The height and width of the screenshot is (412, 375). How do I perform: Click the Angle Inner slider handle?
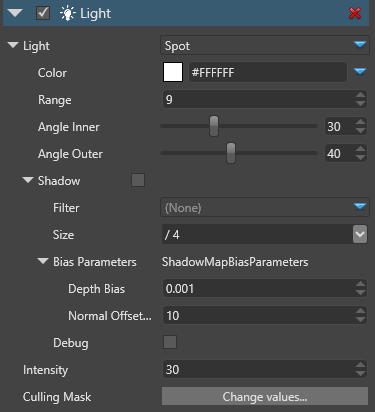click(214, 126)
